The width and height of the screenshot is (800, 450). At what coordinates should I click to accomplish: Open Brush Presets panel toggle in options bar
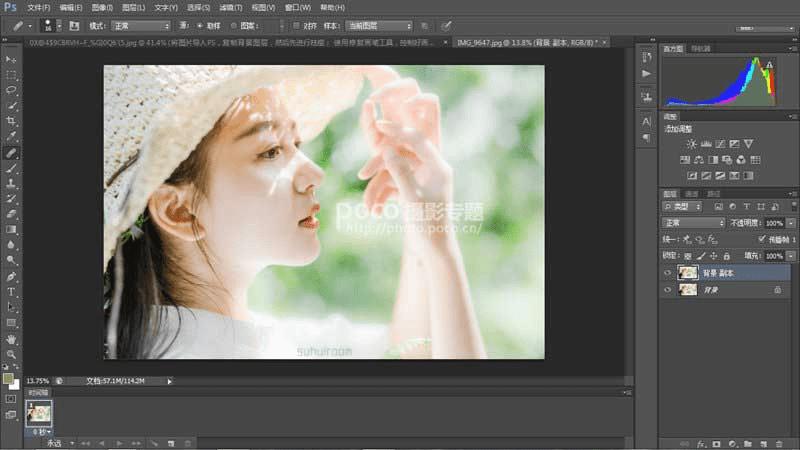pos(74,26)
